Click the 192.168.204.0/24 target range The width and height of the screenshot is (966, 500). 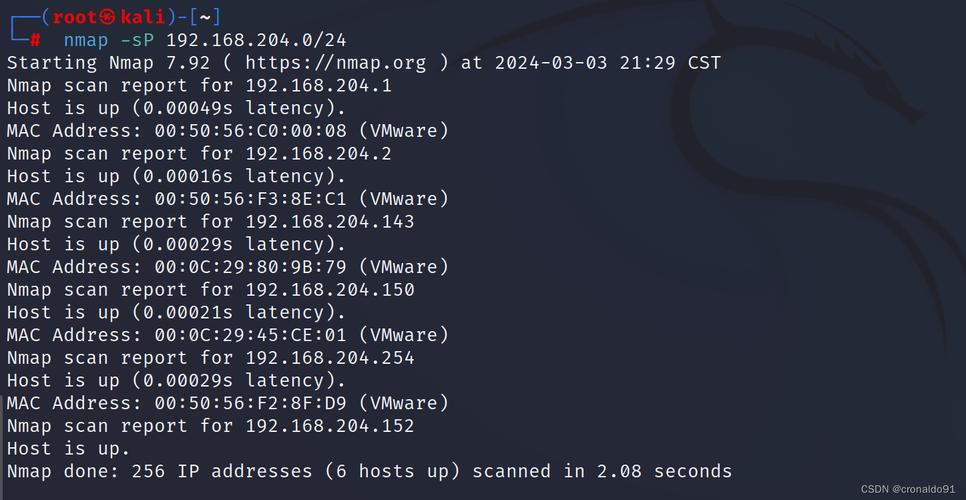(256, 41)
